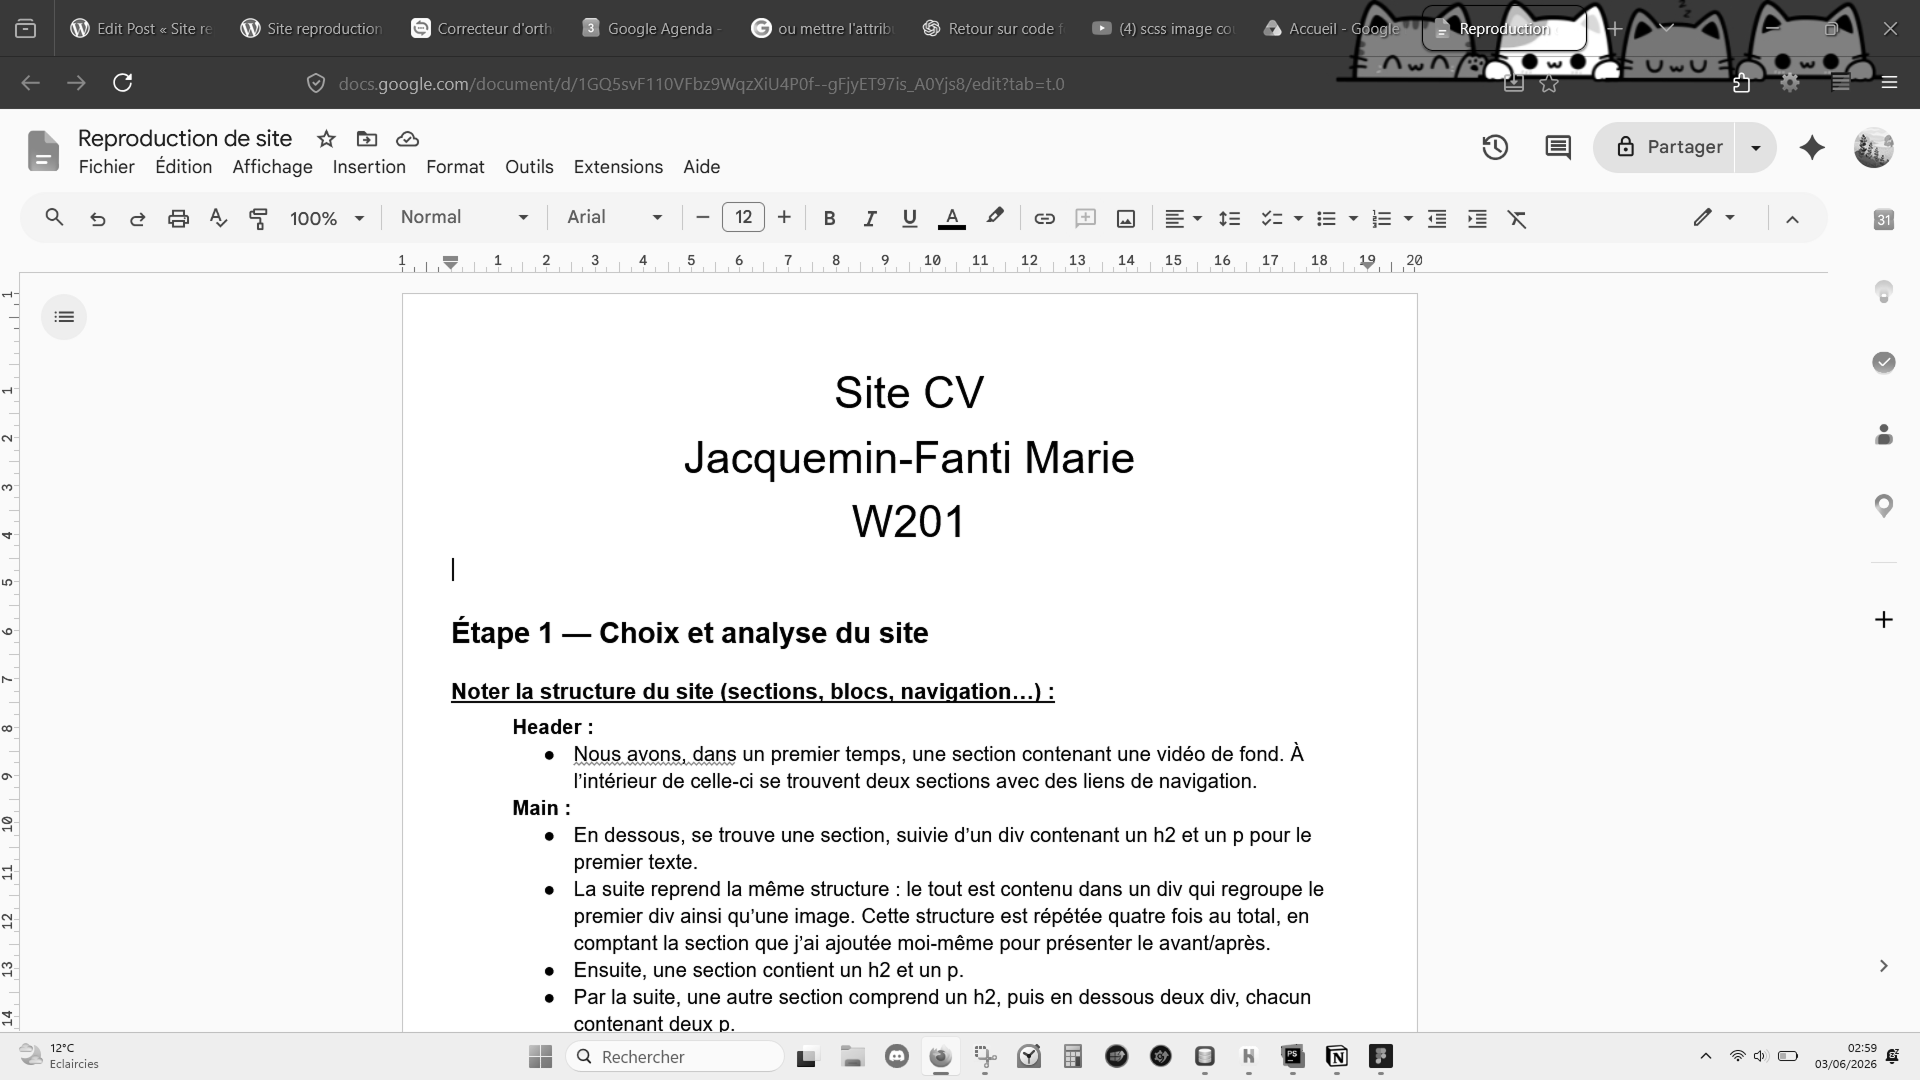Toggle bold formatting
The height and width of the screenshot is (1080, 1920).
coord(829,218)
